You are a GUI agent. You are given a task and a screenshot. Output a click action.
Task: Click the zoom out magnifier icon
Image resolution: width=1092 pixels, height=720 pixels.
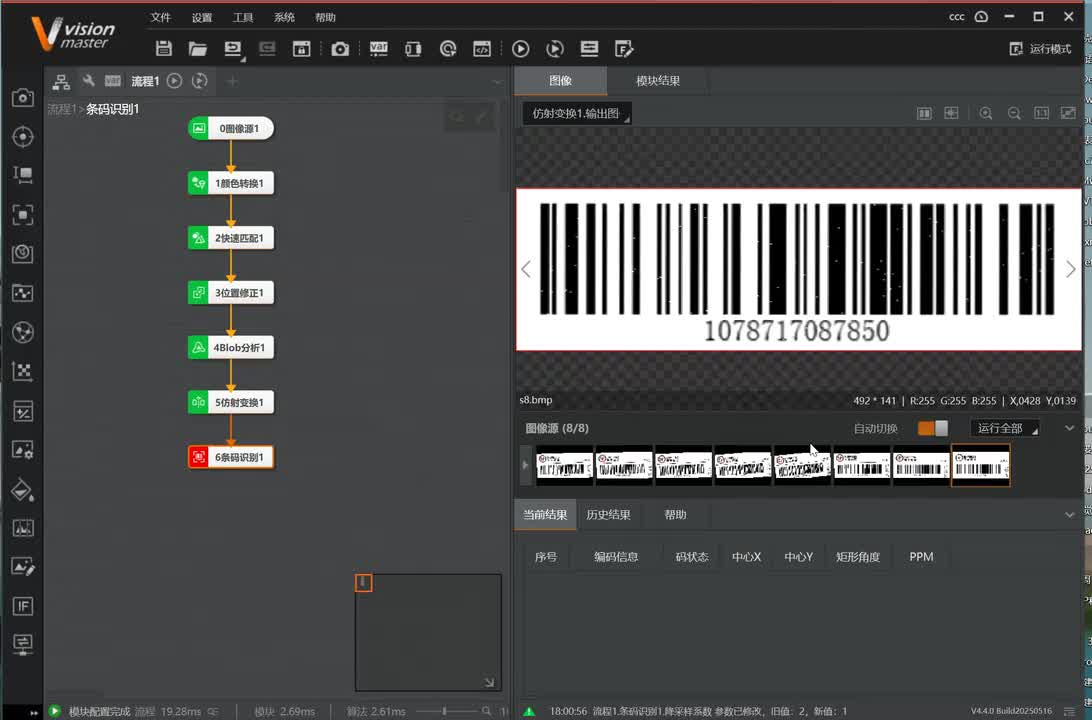(x=1014, y=113)
